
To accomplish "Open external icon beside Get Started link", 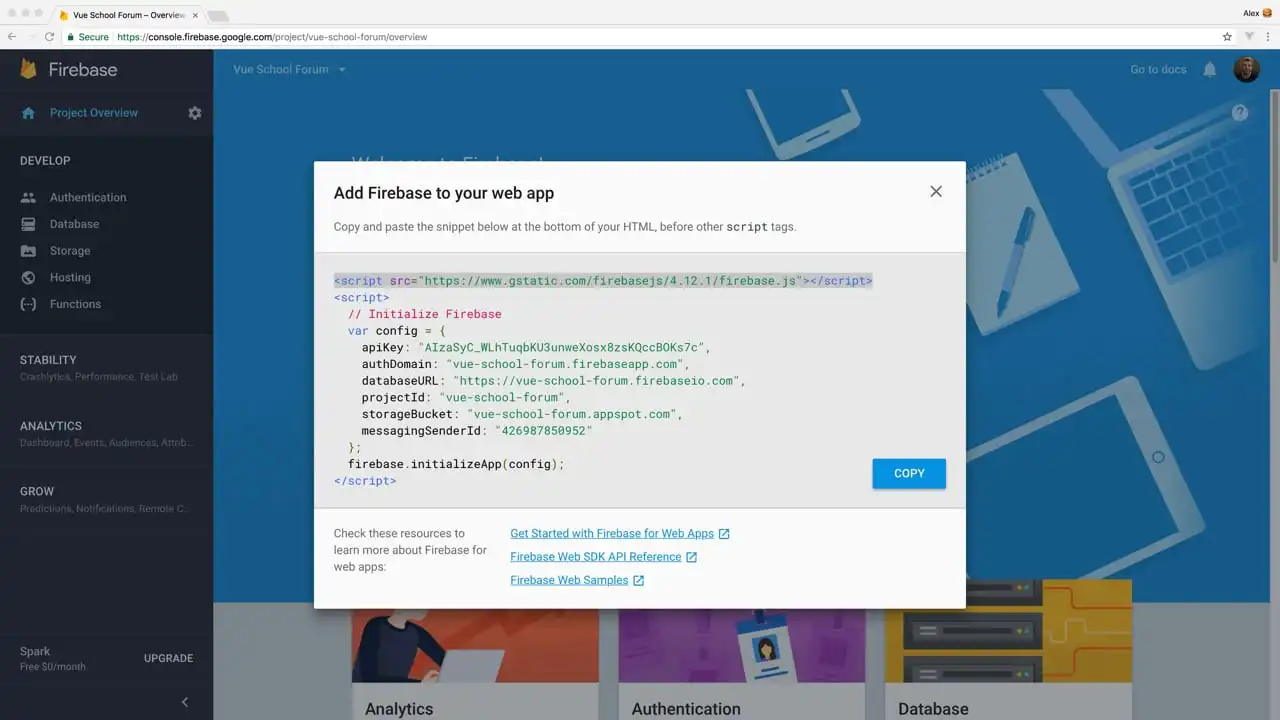I will [724, 534].
